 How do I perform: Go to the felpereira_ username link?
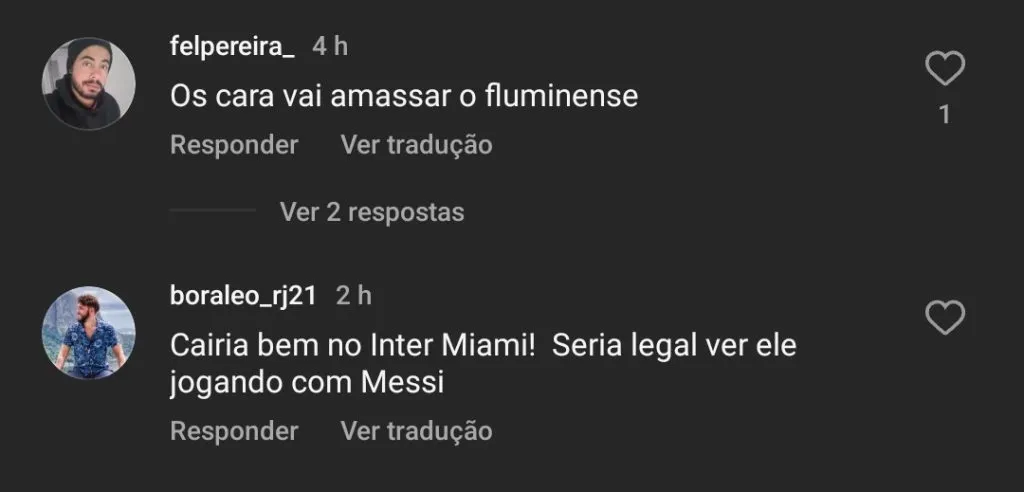coord(232,46)
